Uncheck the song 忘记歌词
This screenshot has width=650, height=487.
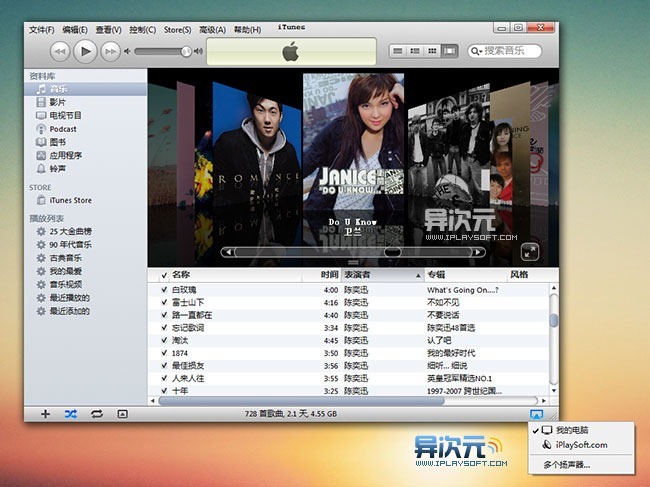point(164,328)
